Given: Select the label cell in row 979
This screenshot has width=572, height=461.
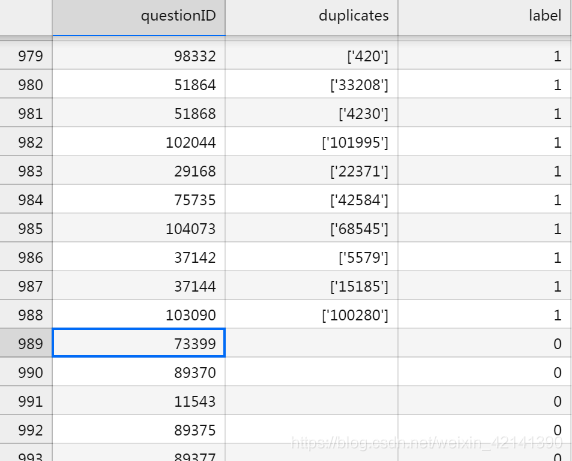Looking at the screenshot, I should pyautogui.click(x=484, y=55).
